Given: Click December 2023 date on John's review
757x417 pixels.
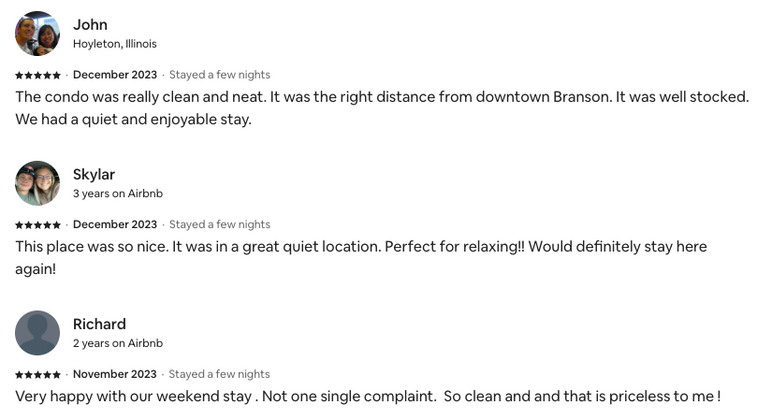Looking at the screenshot, I should pyautogui.click(x=115, y=75).
